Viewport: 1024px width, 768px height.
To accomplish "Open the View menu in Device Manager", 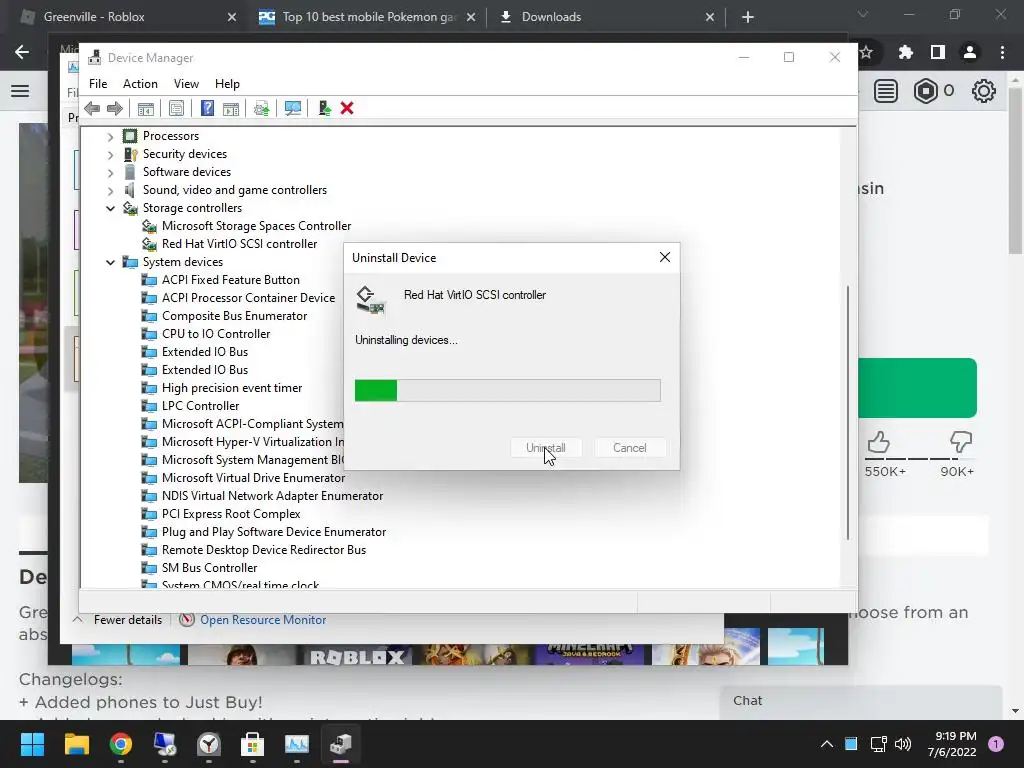I will [x=186, y=84].
